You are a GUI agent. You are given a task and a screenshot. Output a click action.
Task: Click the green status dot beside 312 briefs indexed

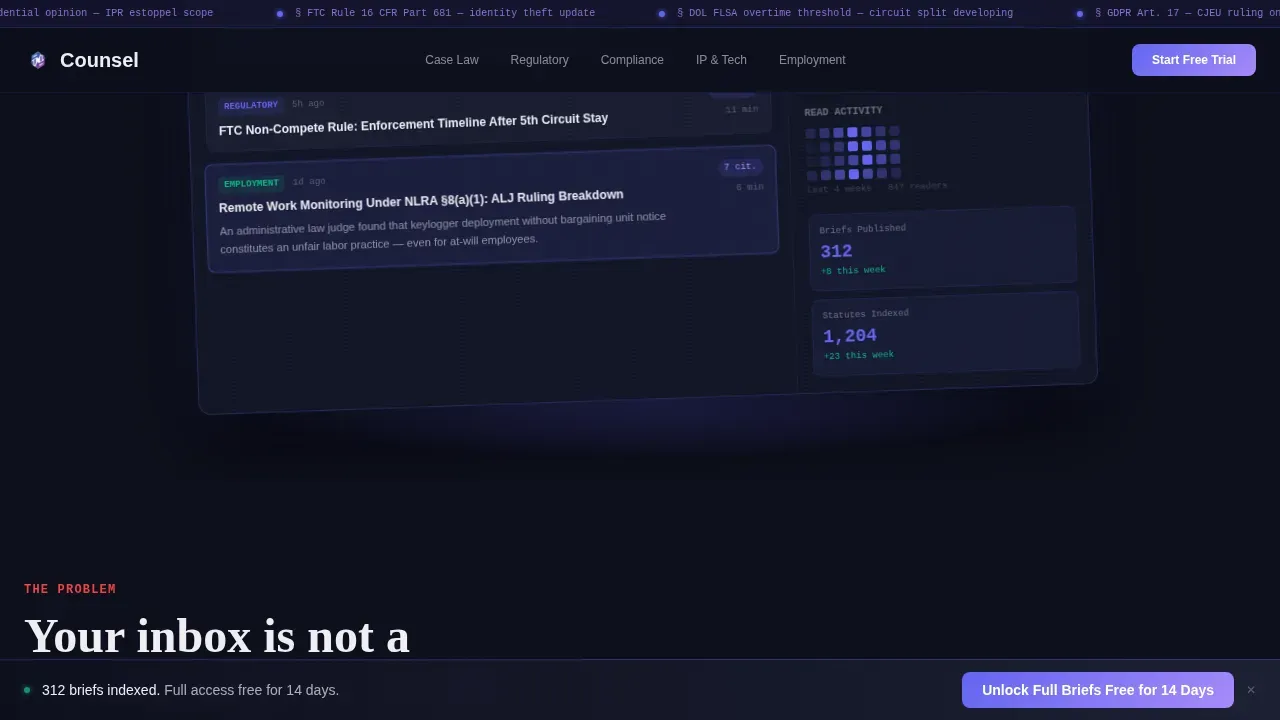[x=27, y=690]
